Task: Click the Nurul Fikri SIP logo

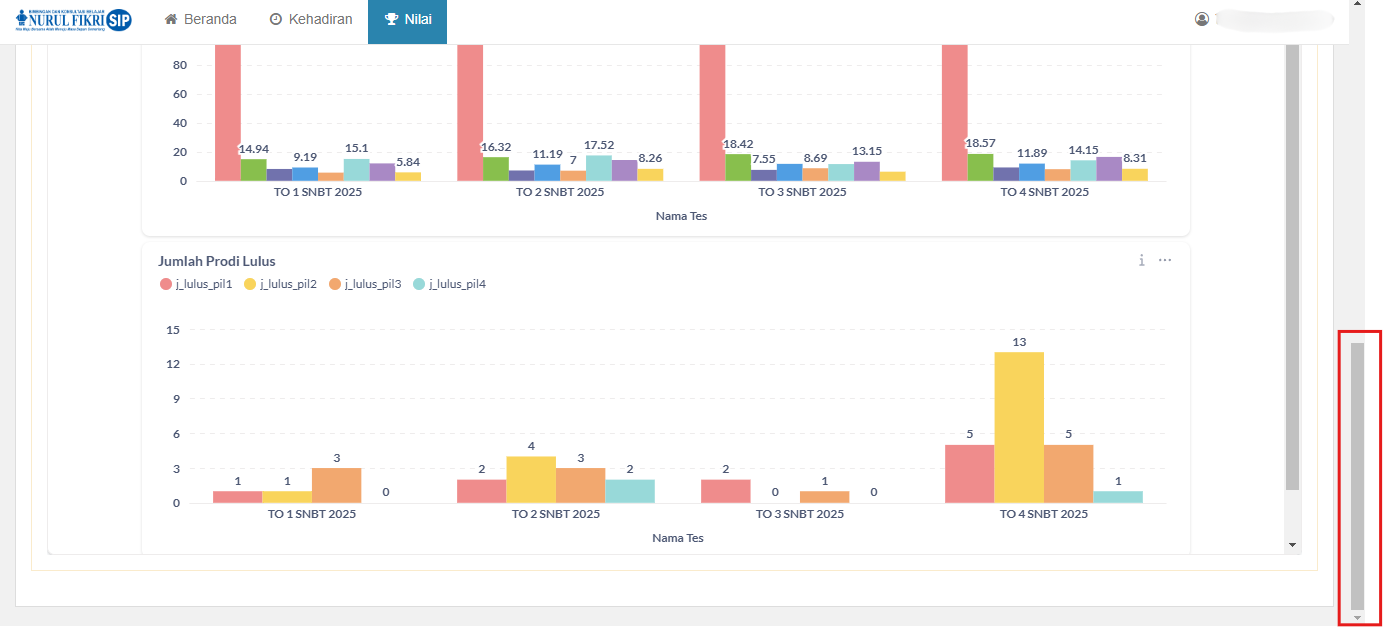Action: click(74, 20)
